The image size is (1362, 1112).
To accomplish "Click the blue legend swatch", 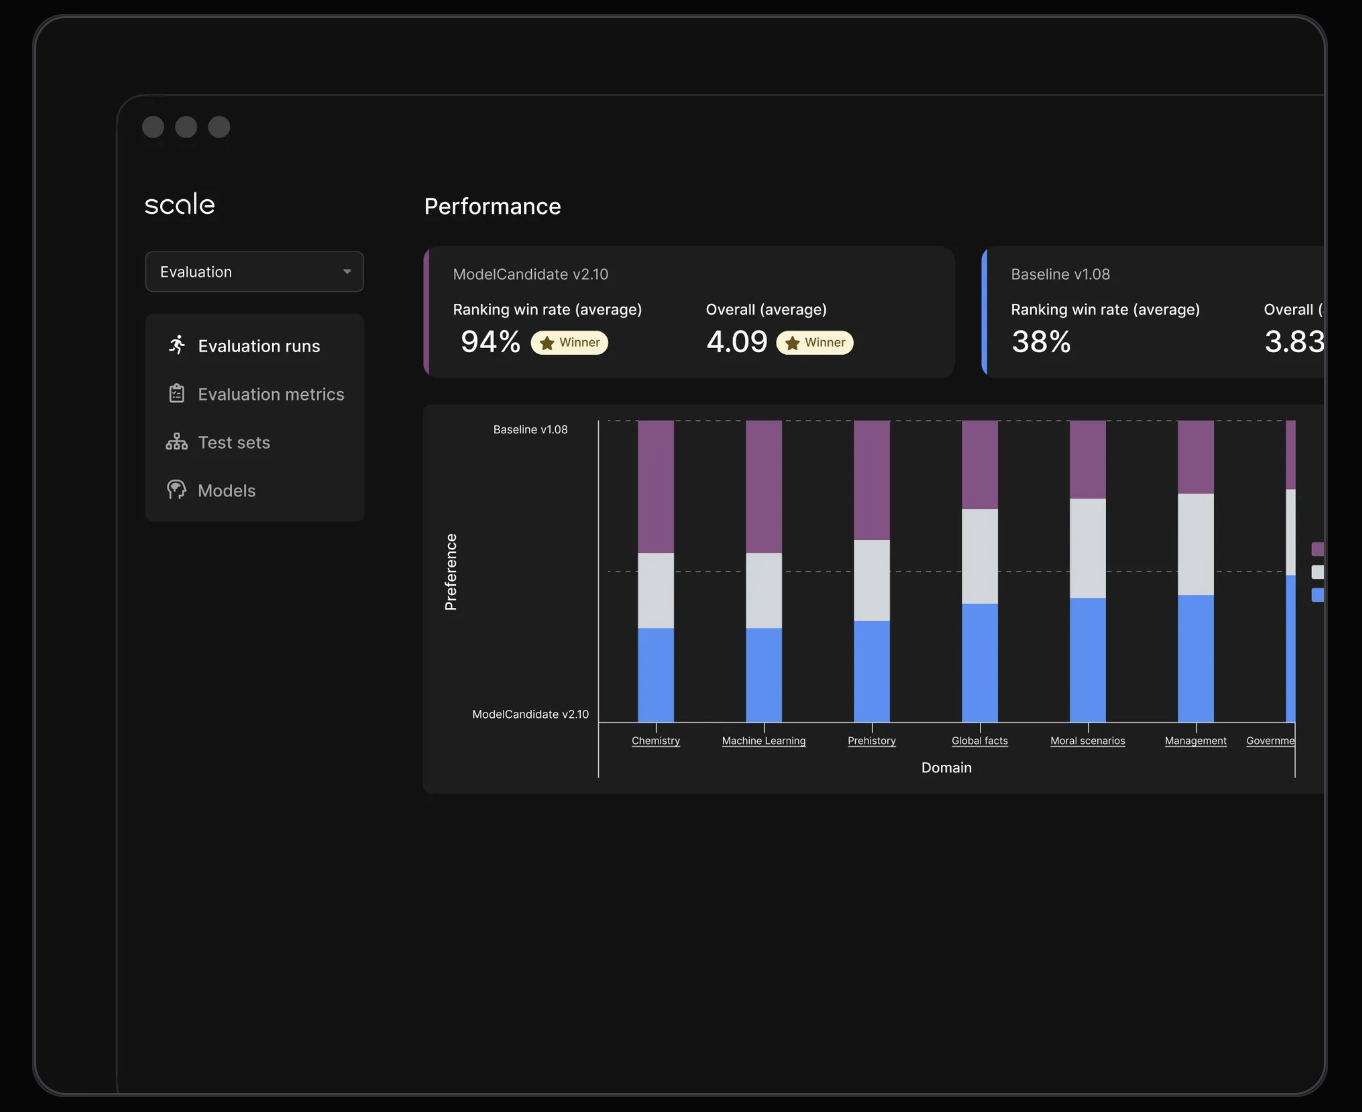I will tap(1318, 595).
